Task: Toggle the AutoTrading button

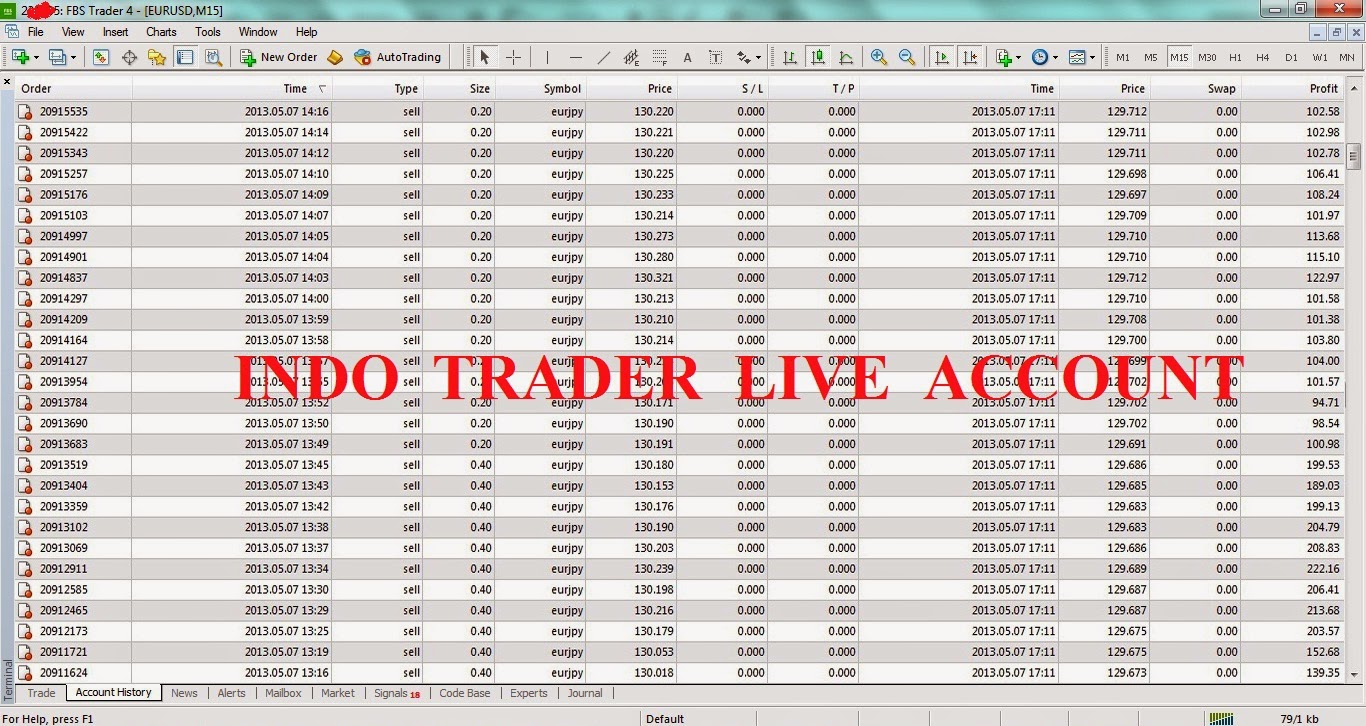Action: point(398,57)
